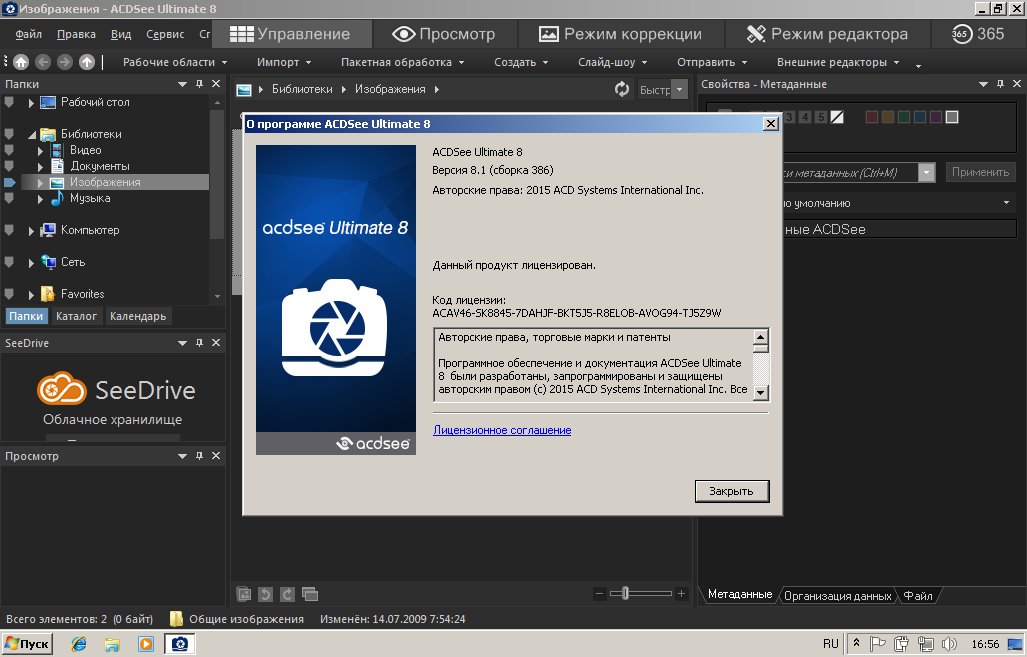Toggle Easy-Select marker for Компьютер
This screenshot has height=657, width=1027.
pos(9,230)
